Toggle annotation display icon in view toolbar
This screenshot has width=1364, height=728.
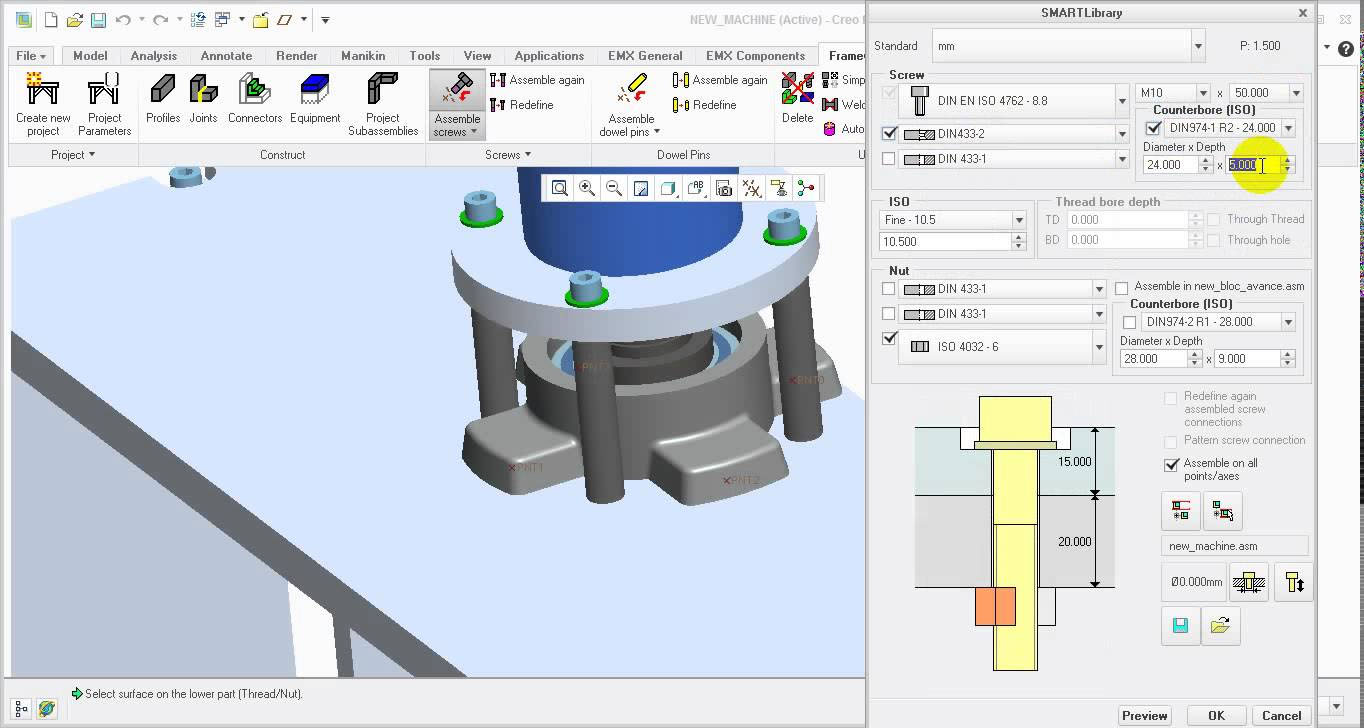[696, 188]
